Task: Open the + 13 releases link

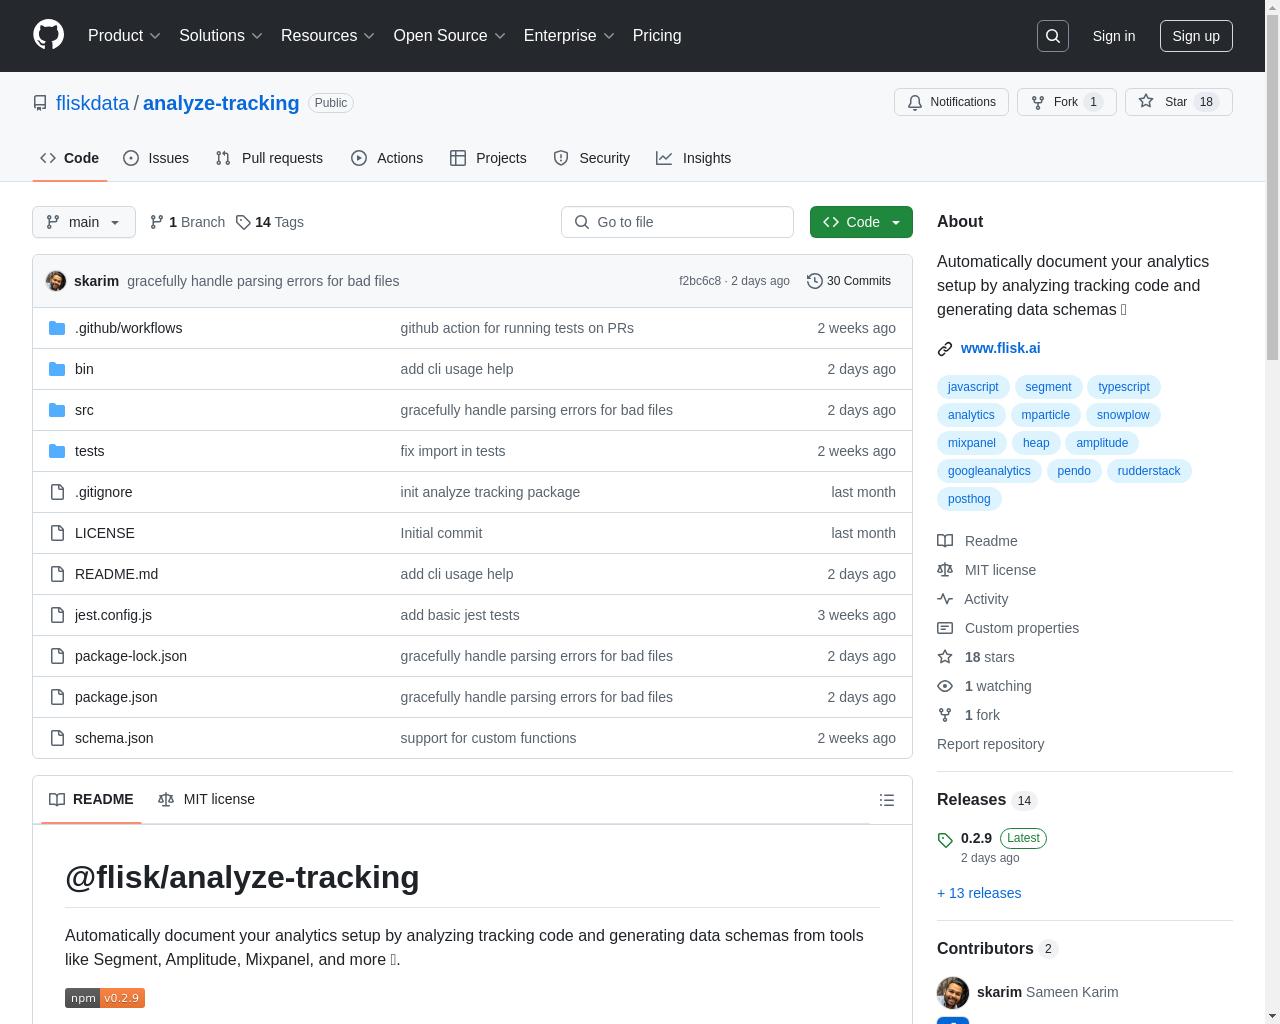Action: [979, 893]
